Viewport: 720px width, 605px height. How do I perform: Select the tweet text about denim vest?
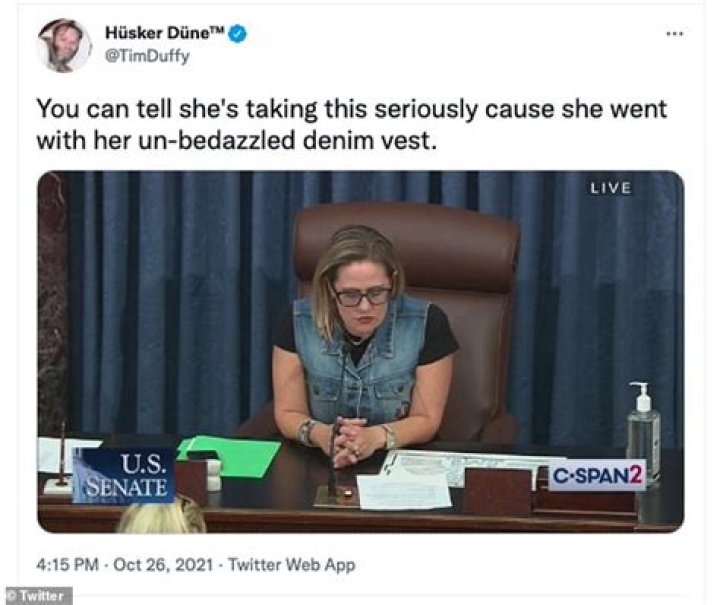(x=351, y=124)
